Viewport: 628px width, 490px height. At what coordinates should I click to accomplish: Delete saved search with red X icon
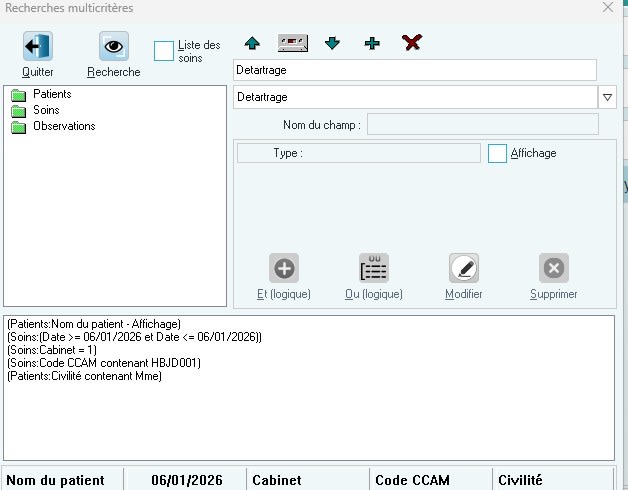coord(411,43)
